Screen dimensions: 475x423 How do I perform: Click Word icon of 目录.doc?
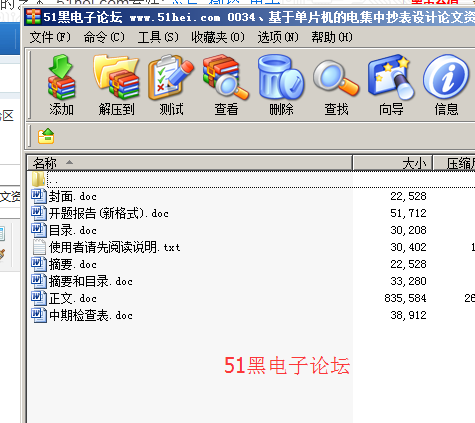click(x=39, y=230)
